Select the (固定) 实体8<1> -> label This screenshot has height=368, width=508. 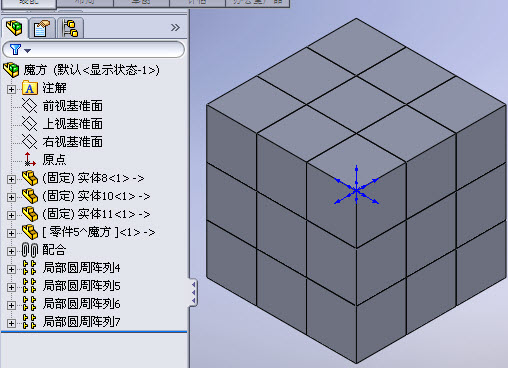coord(93,178)
